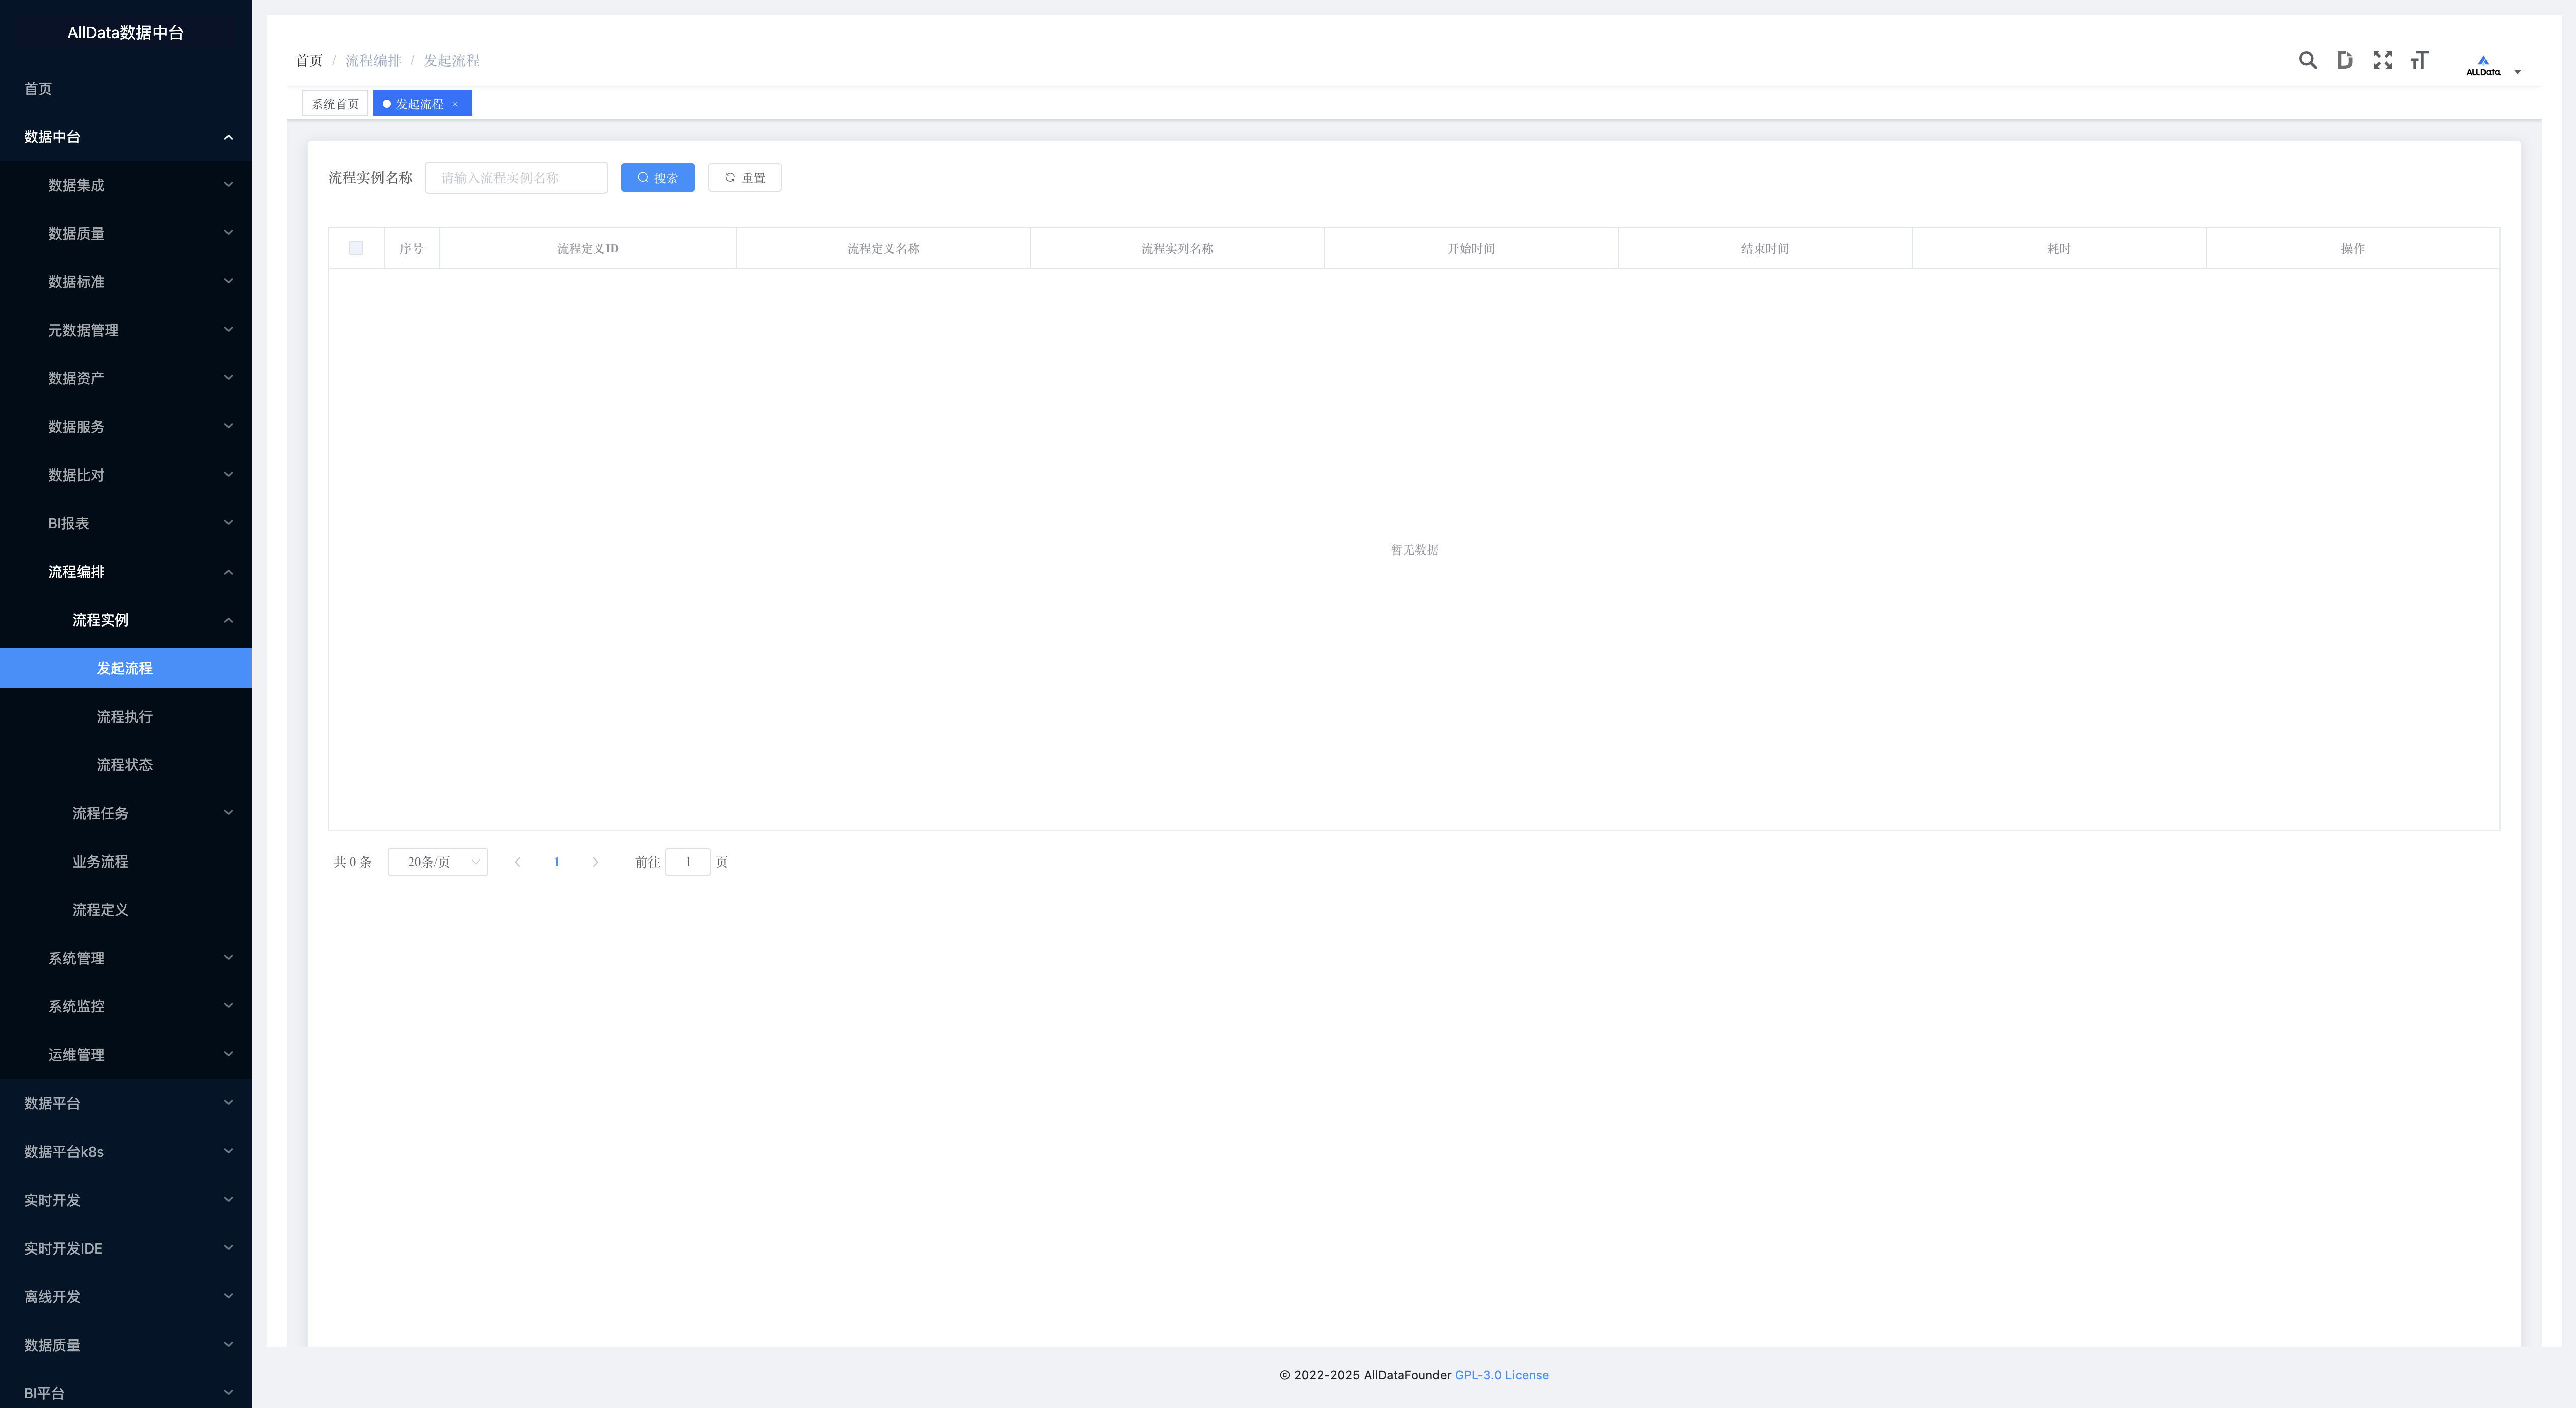Click the 开始时间 column header
Image resolution: width=2576 pixels, height=1408 pixels.
(x=1471, y=248)
